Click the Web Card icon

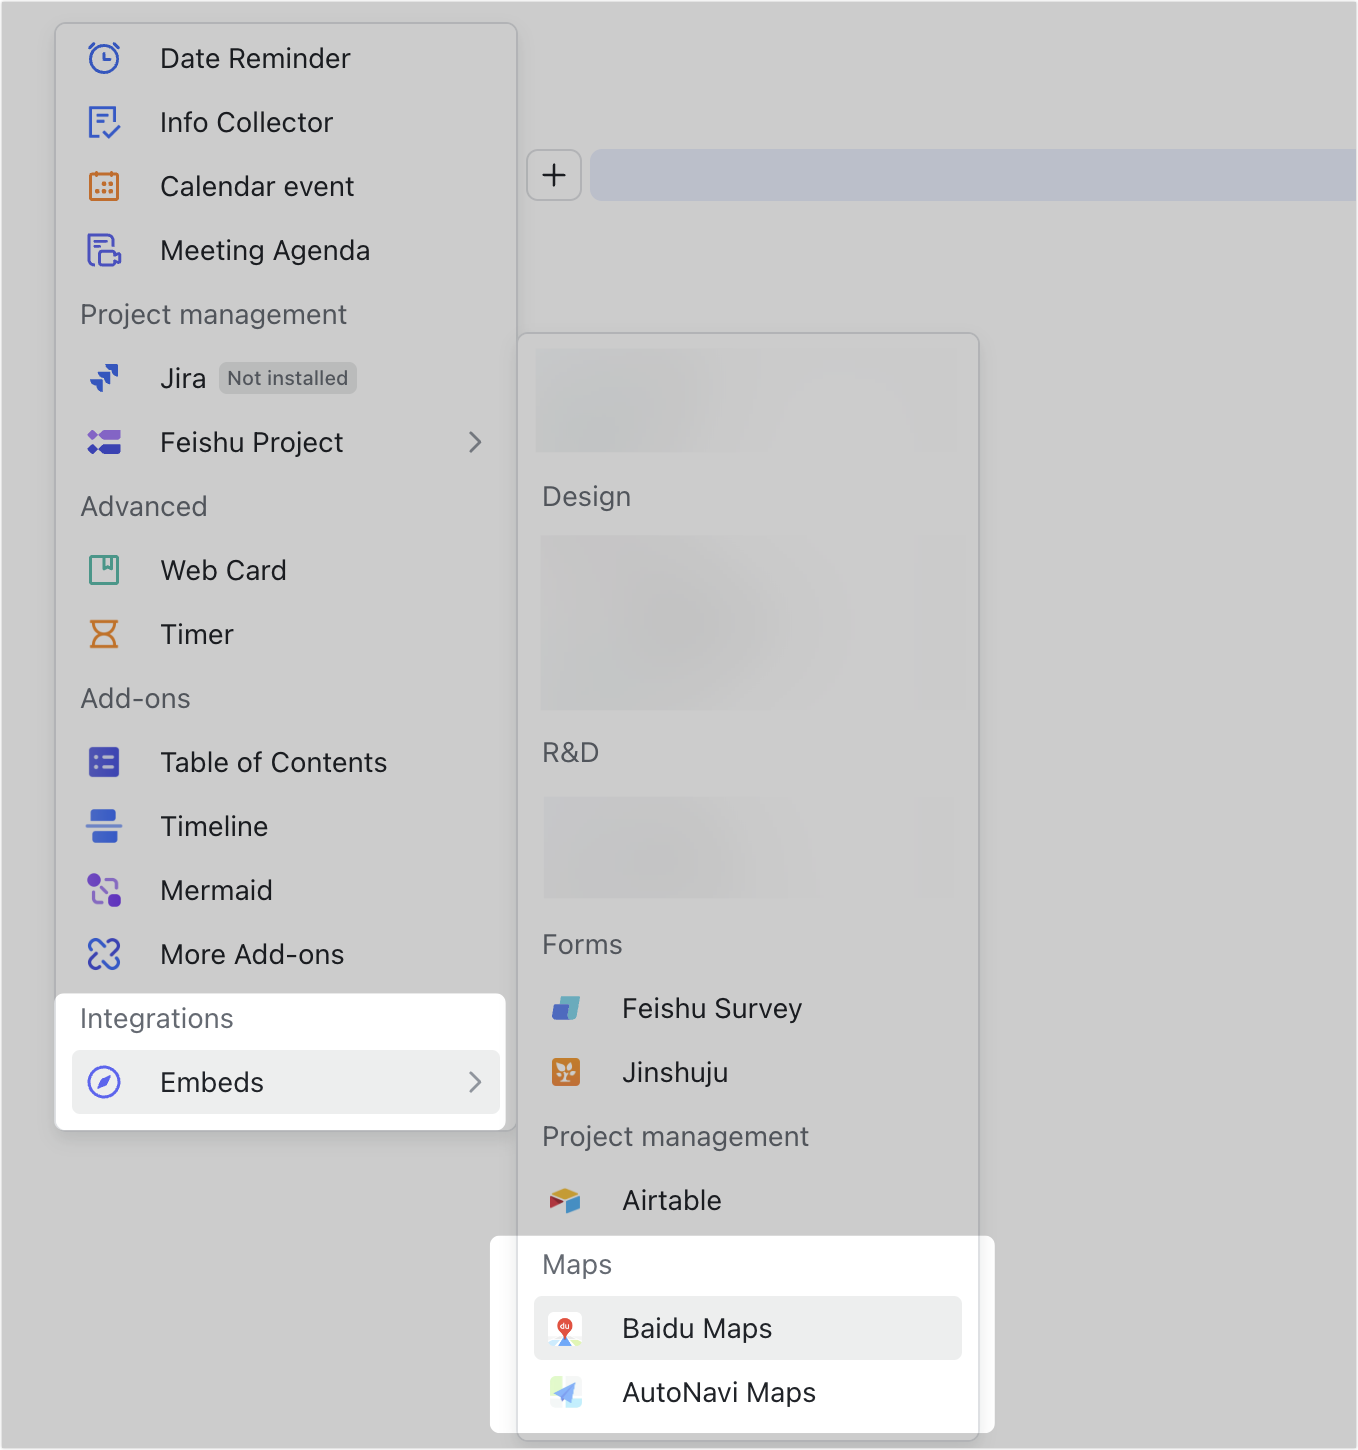(104, 570)
